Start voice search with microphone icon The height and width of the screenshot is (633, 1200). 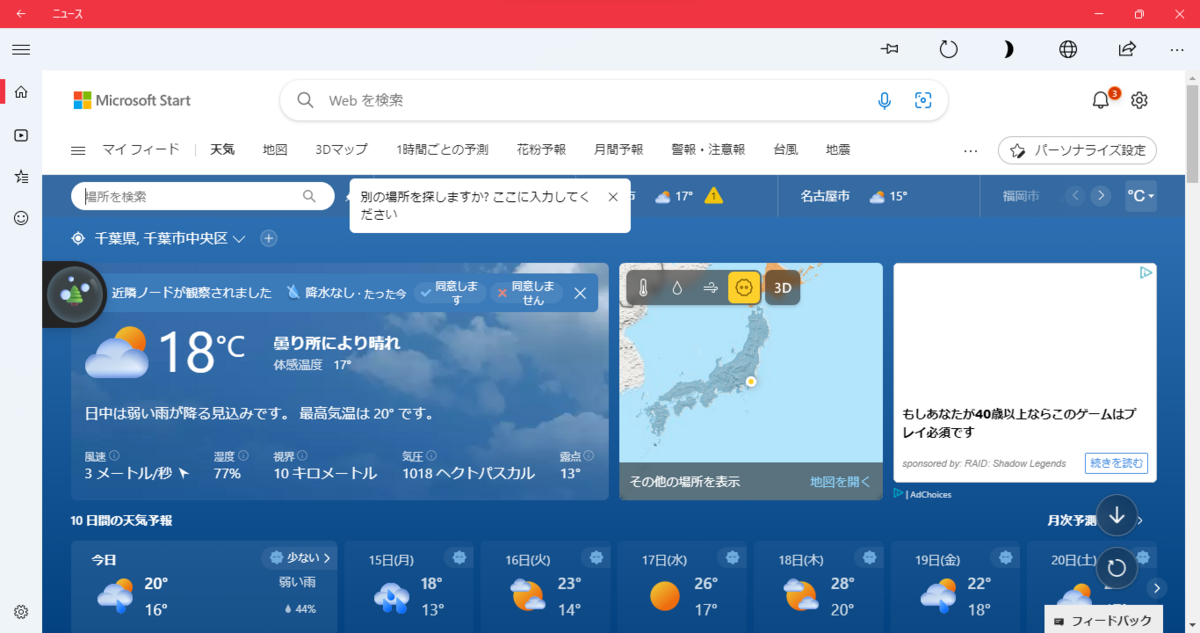pyautogui.click(x=884, y=100)
